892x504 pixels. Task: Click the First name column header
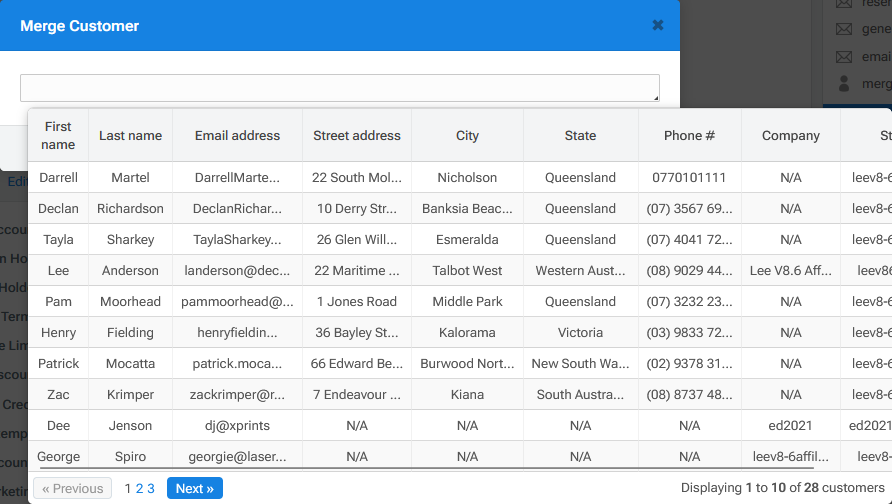pos(58,135)
